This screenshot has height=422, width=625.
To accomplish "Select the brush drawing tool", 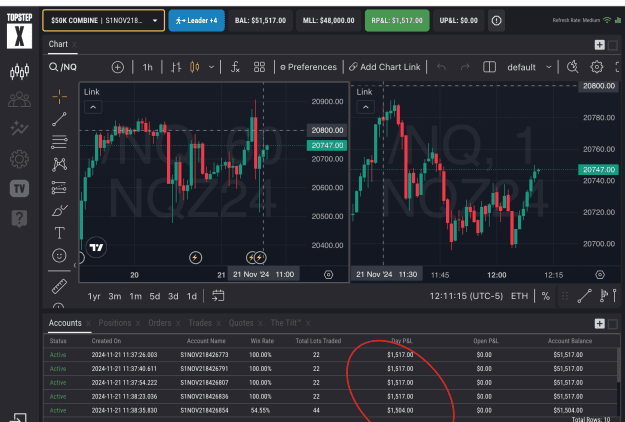I will pos(60,210).
